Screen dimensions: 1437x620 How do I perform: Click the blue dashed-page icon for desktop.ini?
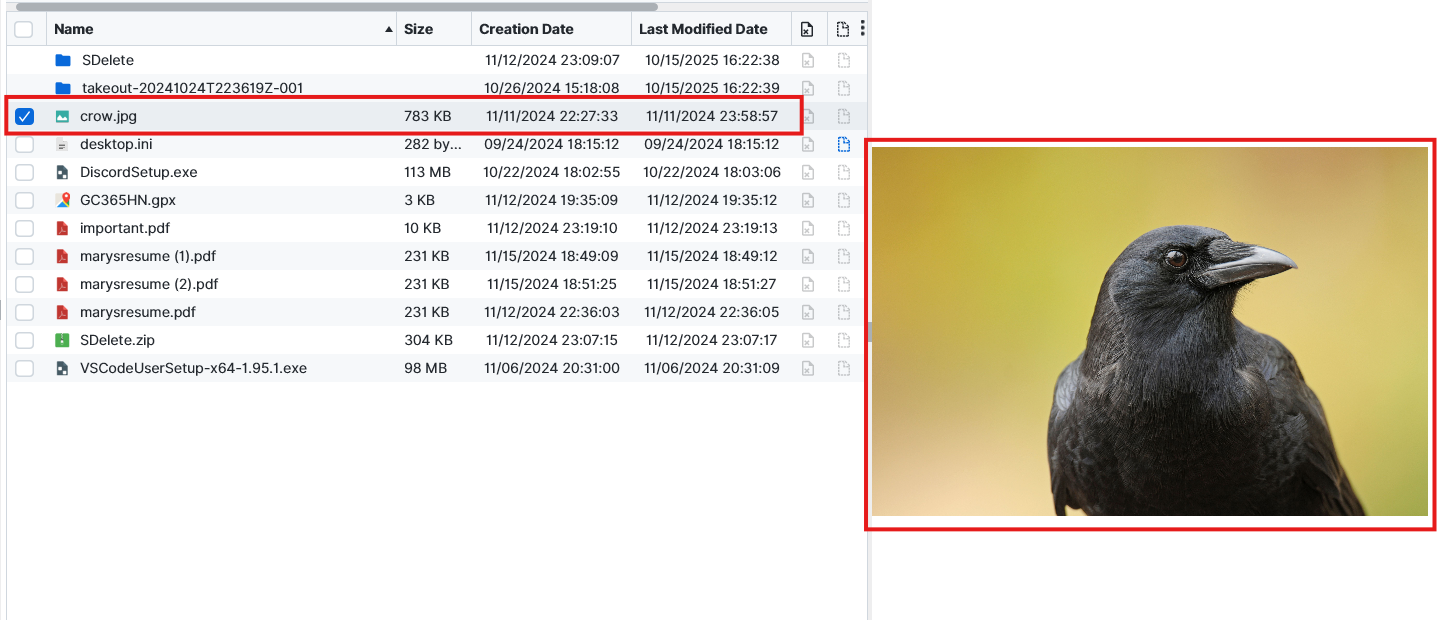coord(843,144)
